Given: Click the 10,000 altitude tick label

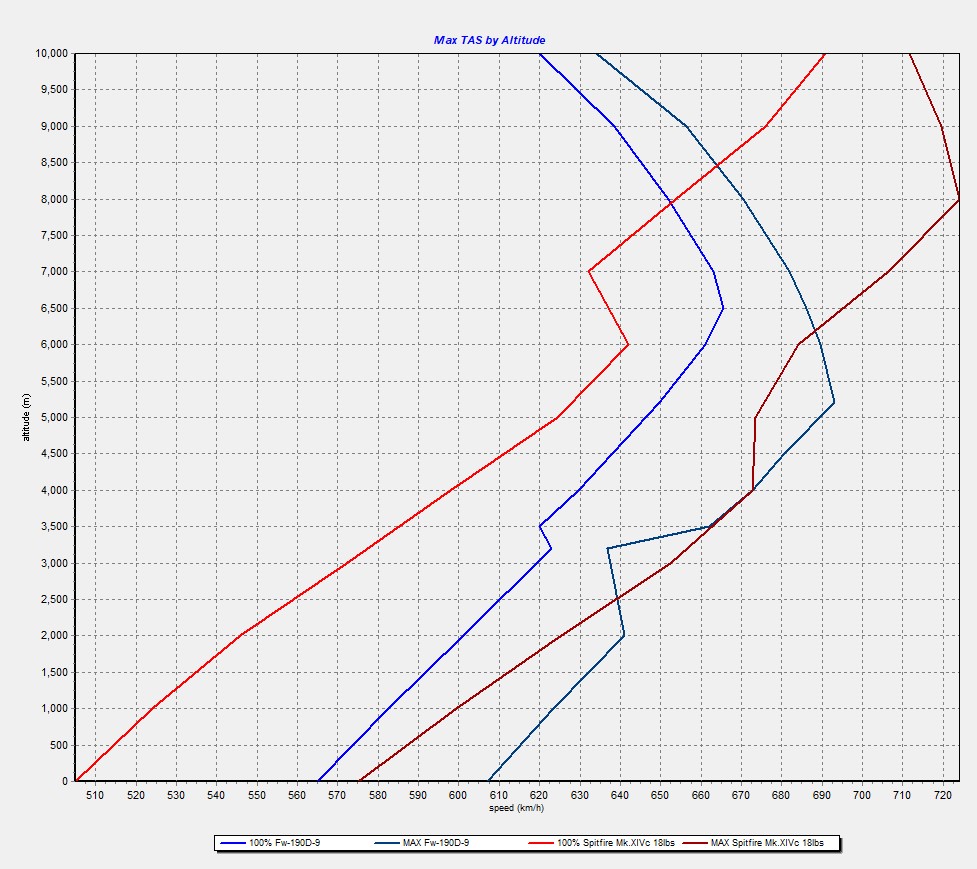Looking at the screenshot, I should pyautogui.click(x=51, y=54).
